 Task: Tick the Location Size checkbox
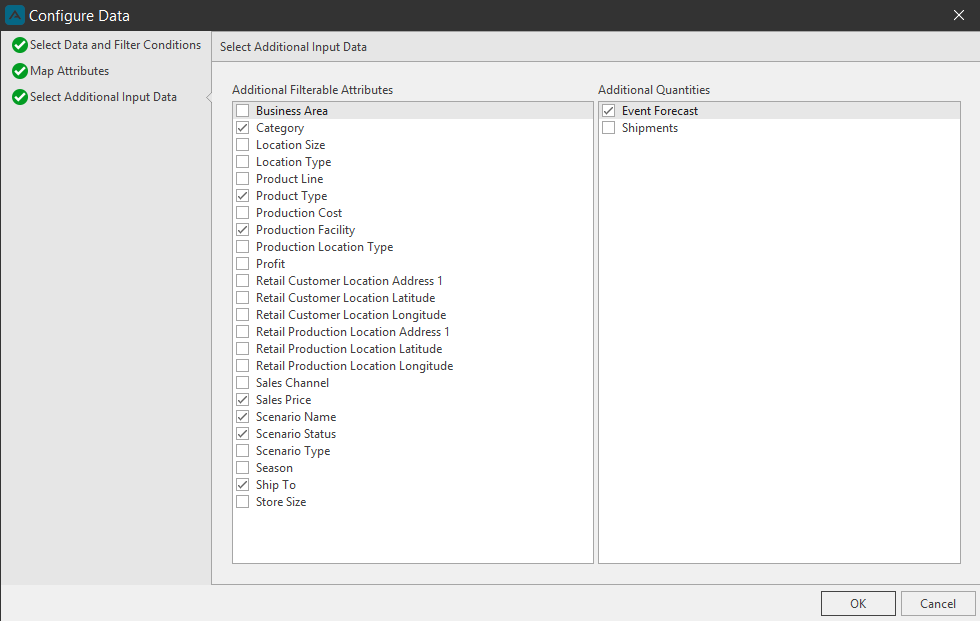242,145
